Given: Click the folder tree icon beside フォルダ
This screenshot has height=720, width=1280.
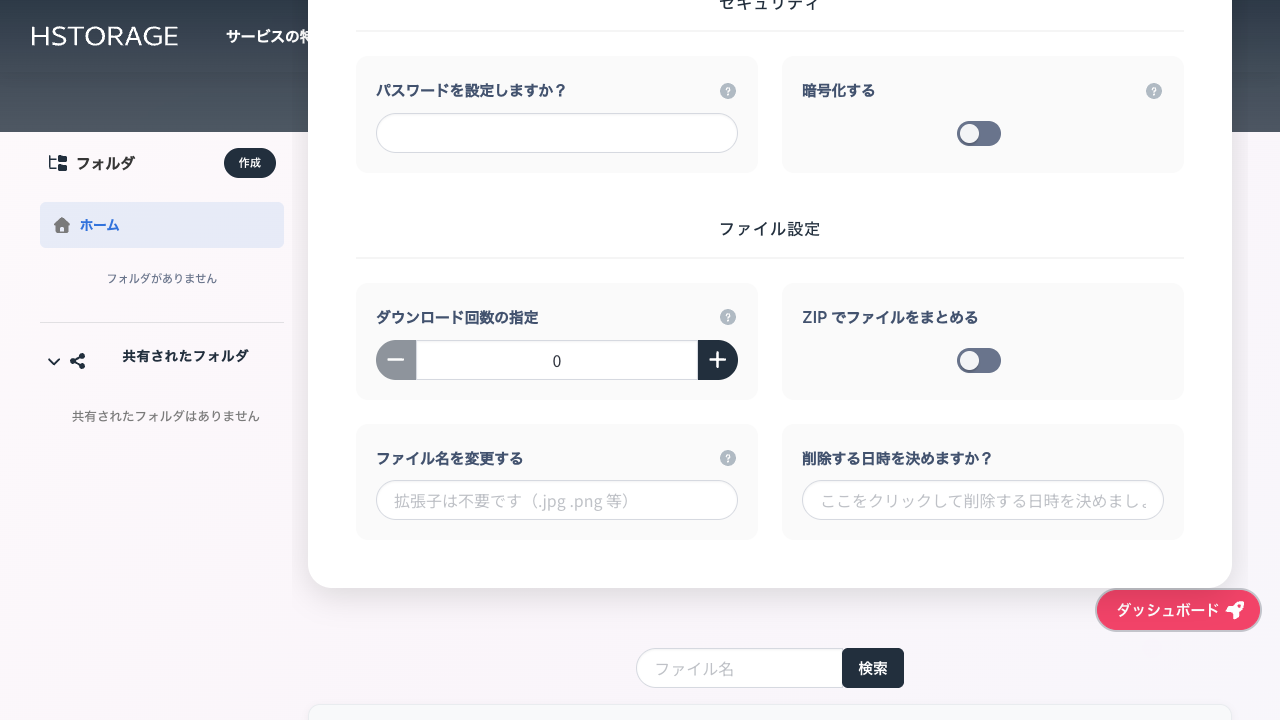Looking at the screenshot, I should click(58, 163).
